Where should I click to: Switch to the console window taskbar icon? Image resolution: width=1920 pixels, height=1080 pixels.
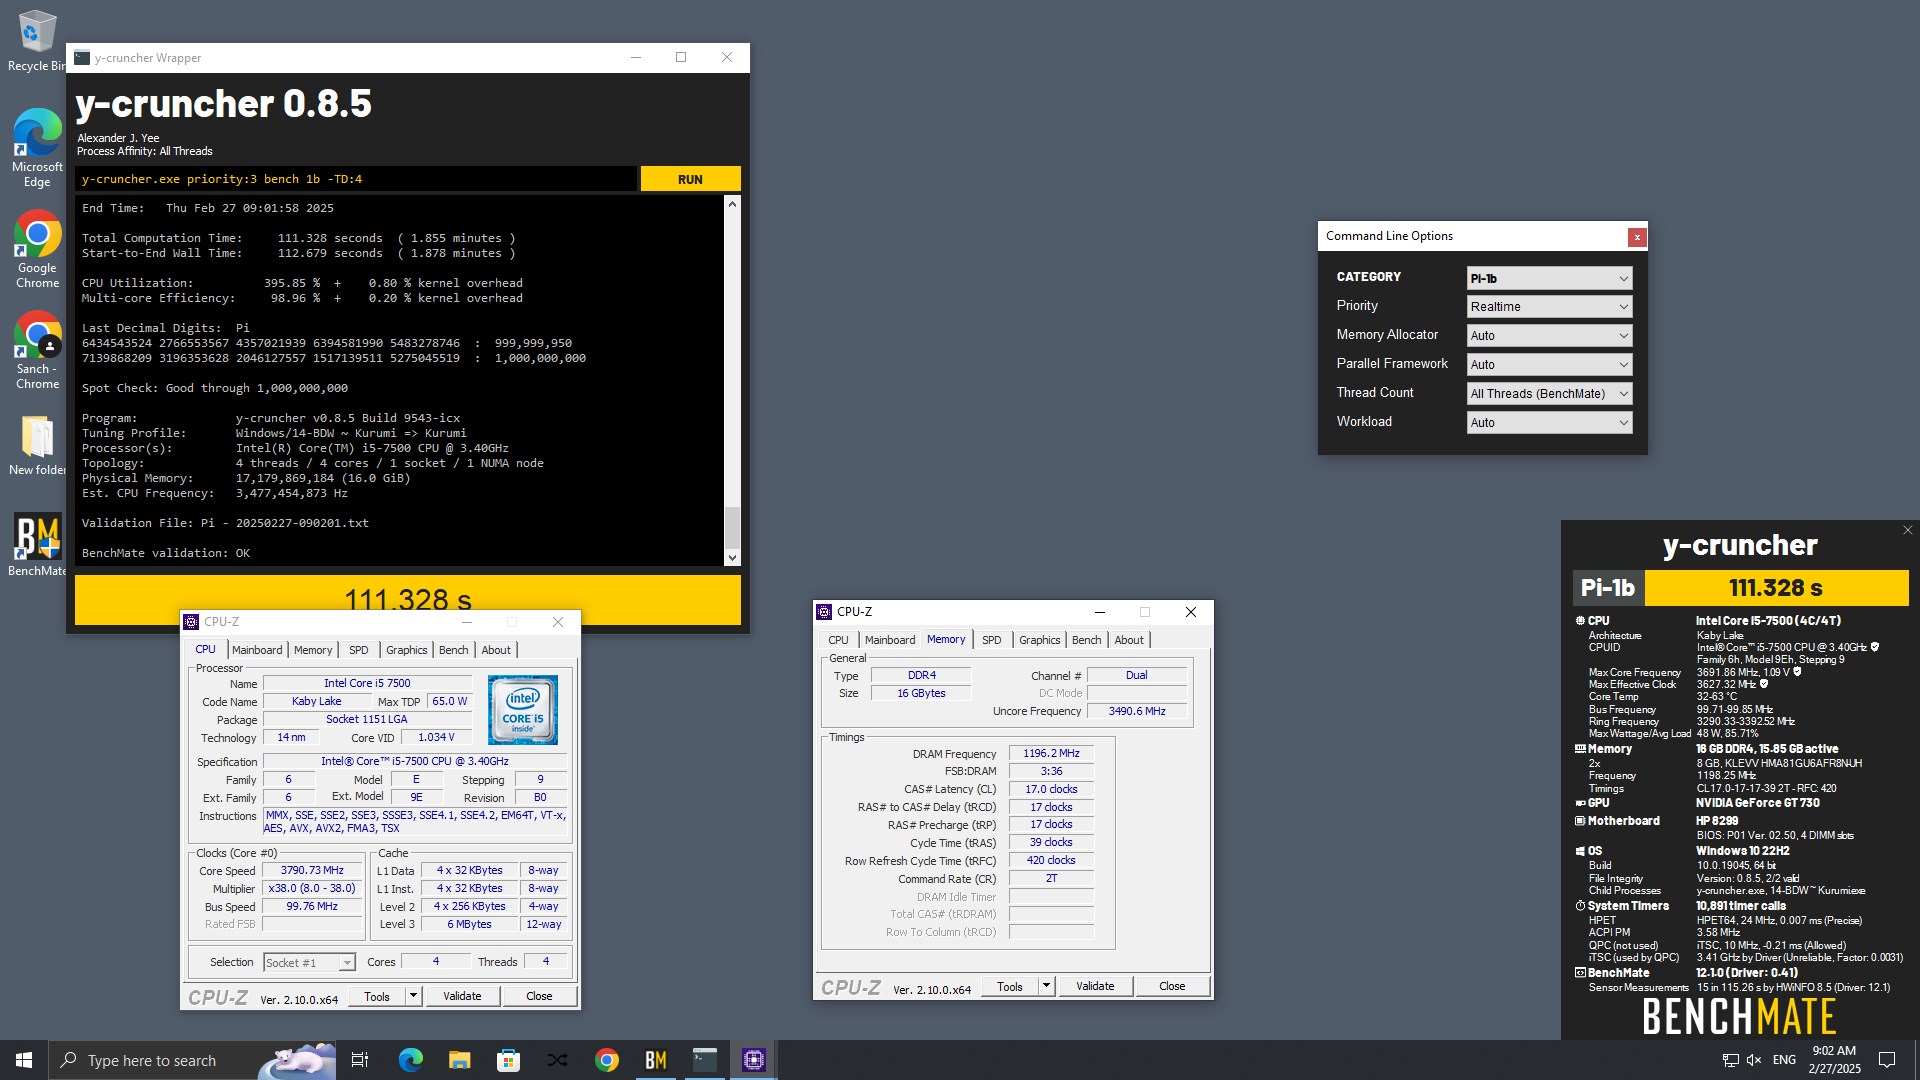[705, 1060]
